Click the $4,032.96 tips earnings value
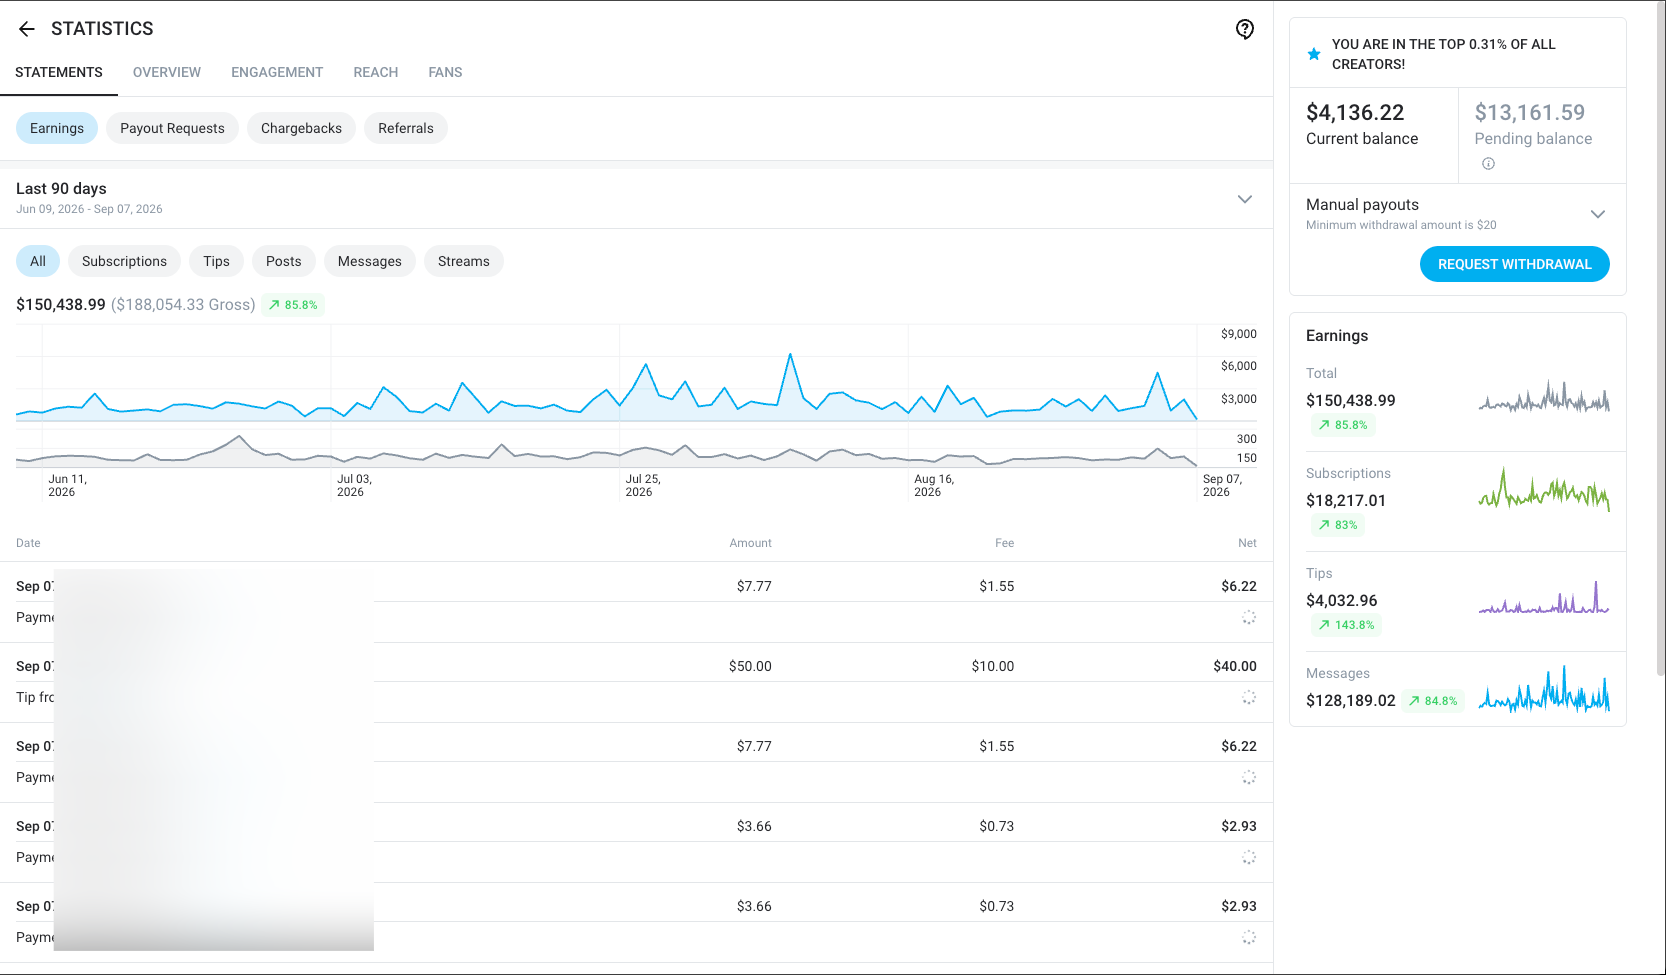 coord(1342,601)
